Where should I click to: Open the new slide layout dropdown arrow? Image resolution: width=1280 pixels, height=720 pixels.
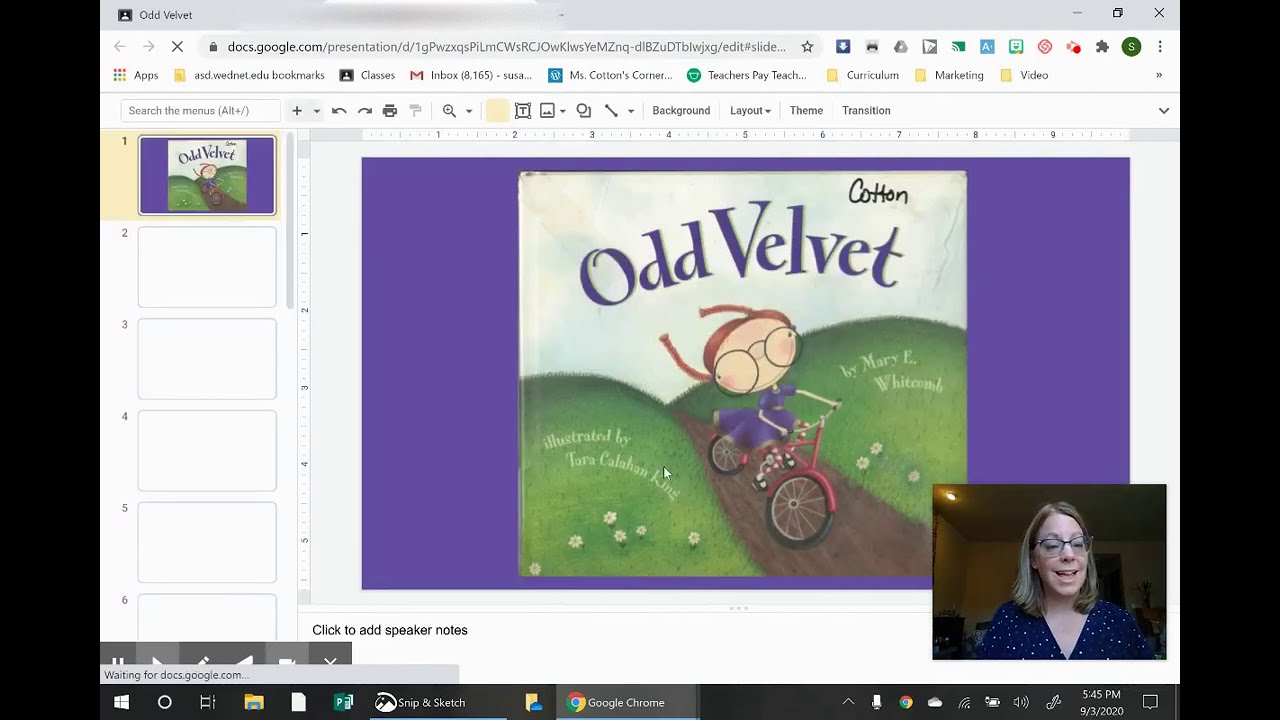coord(316,111)
